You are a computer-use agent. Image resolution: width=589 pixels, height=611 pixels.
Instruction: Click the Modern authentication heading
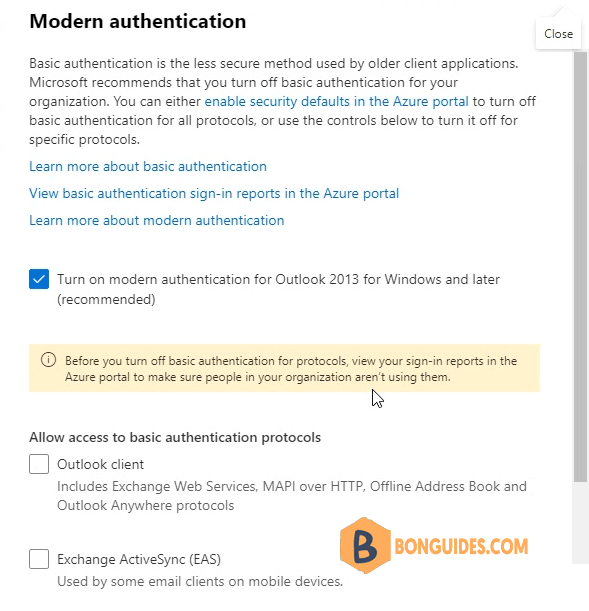[x=138, y=21]
